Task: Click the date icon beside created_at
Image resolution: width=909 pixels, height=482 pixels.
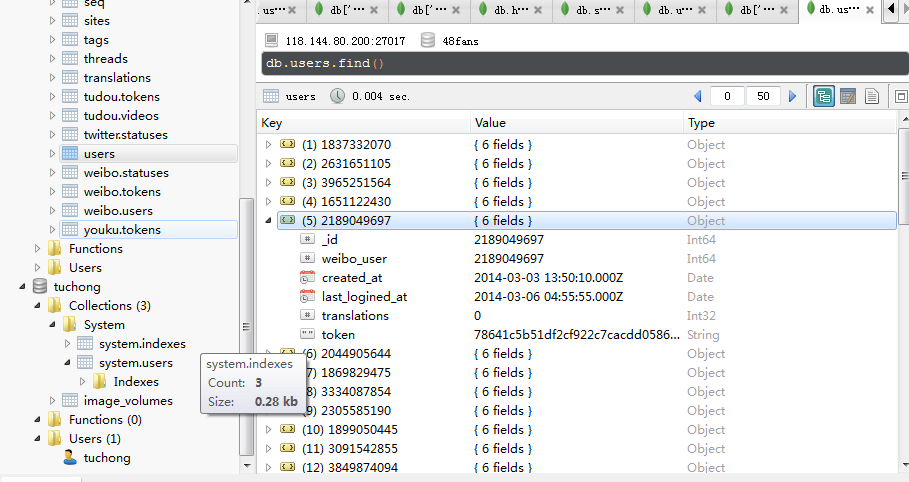Action: tap(307, 277)
